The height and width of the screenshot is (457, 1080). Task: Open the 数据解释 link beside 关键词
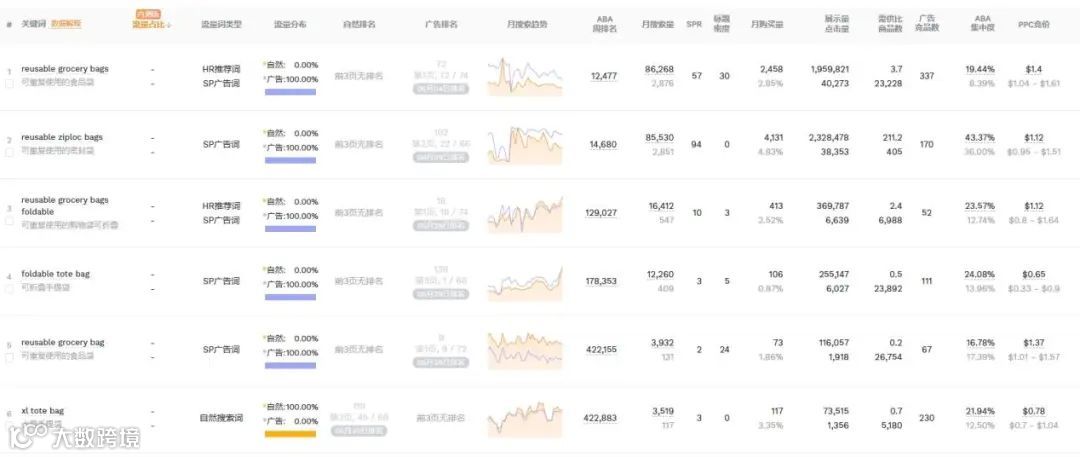[x=67, y=23]
